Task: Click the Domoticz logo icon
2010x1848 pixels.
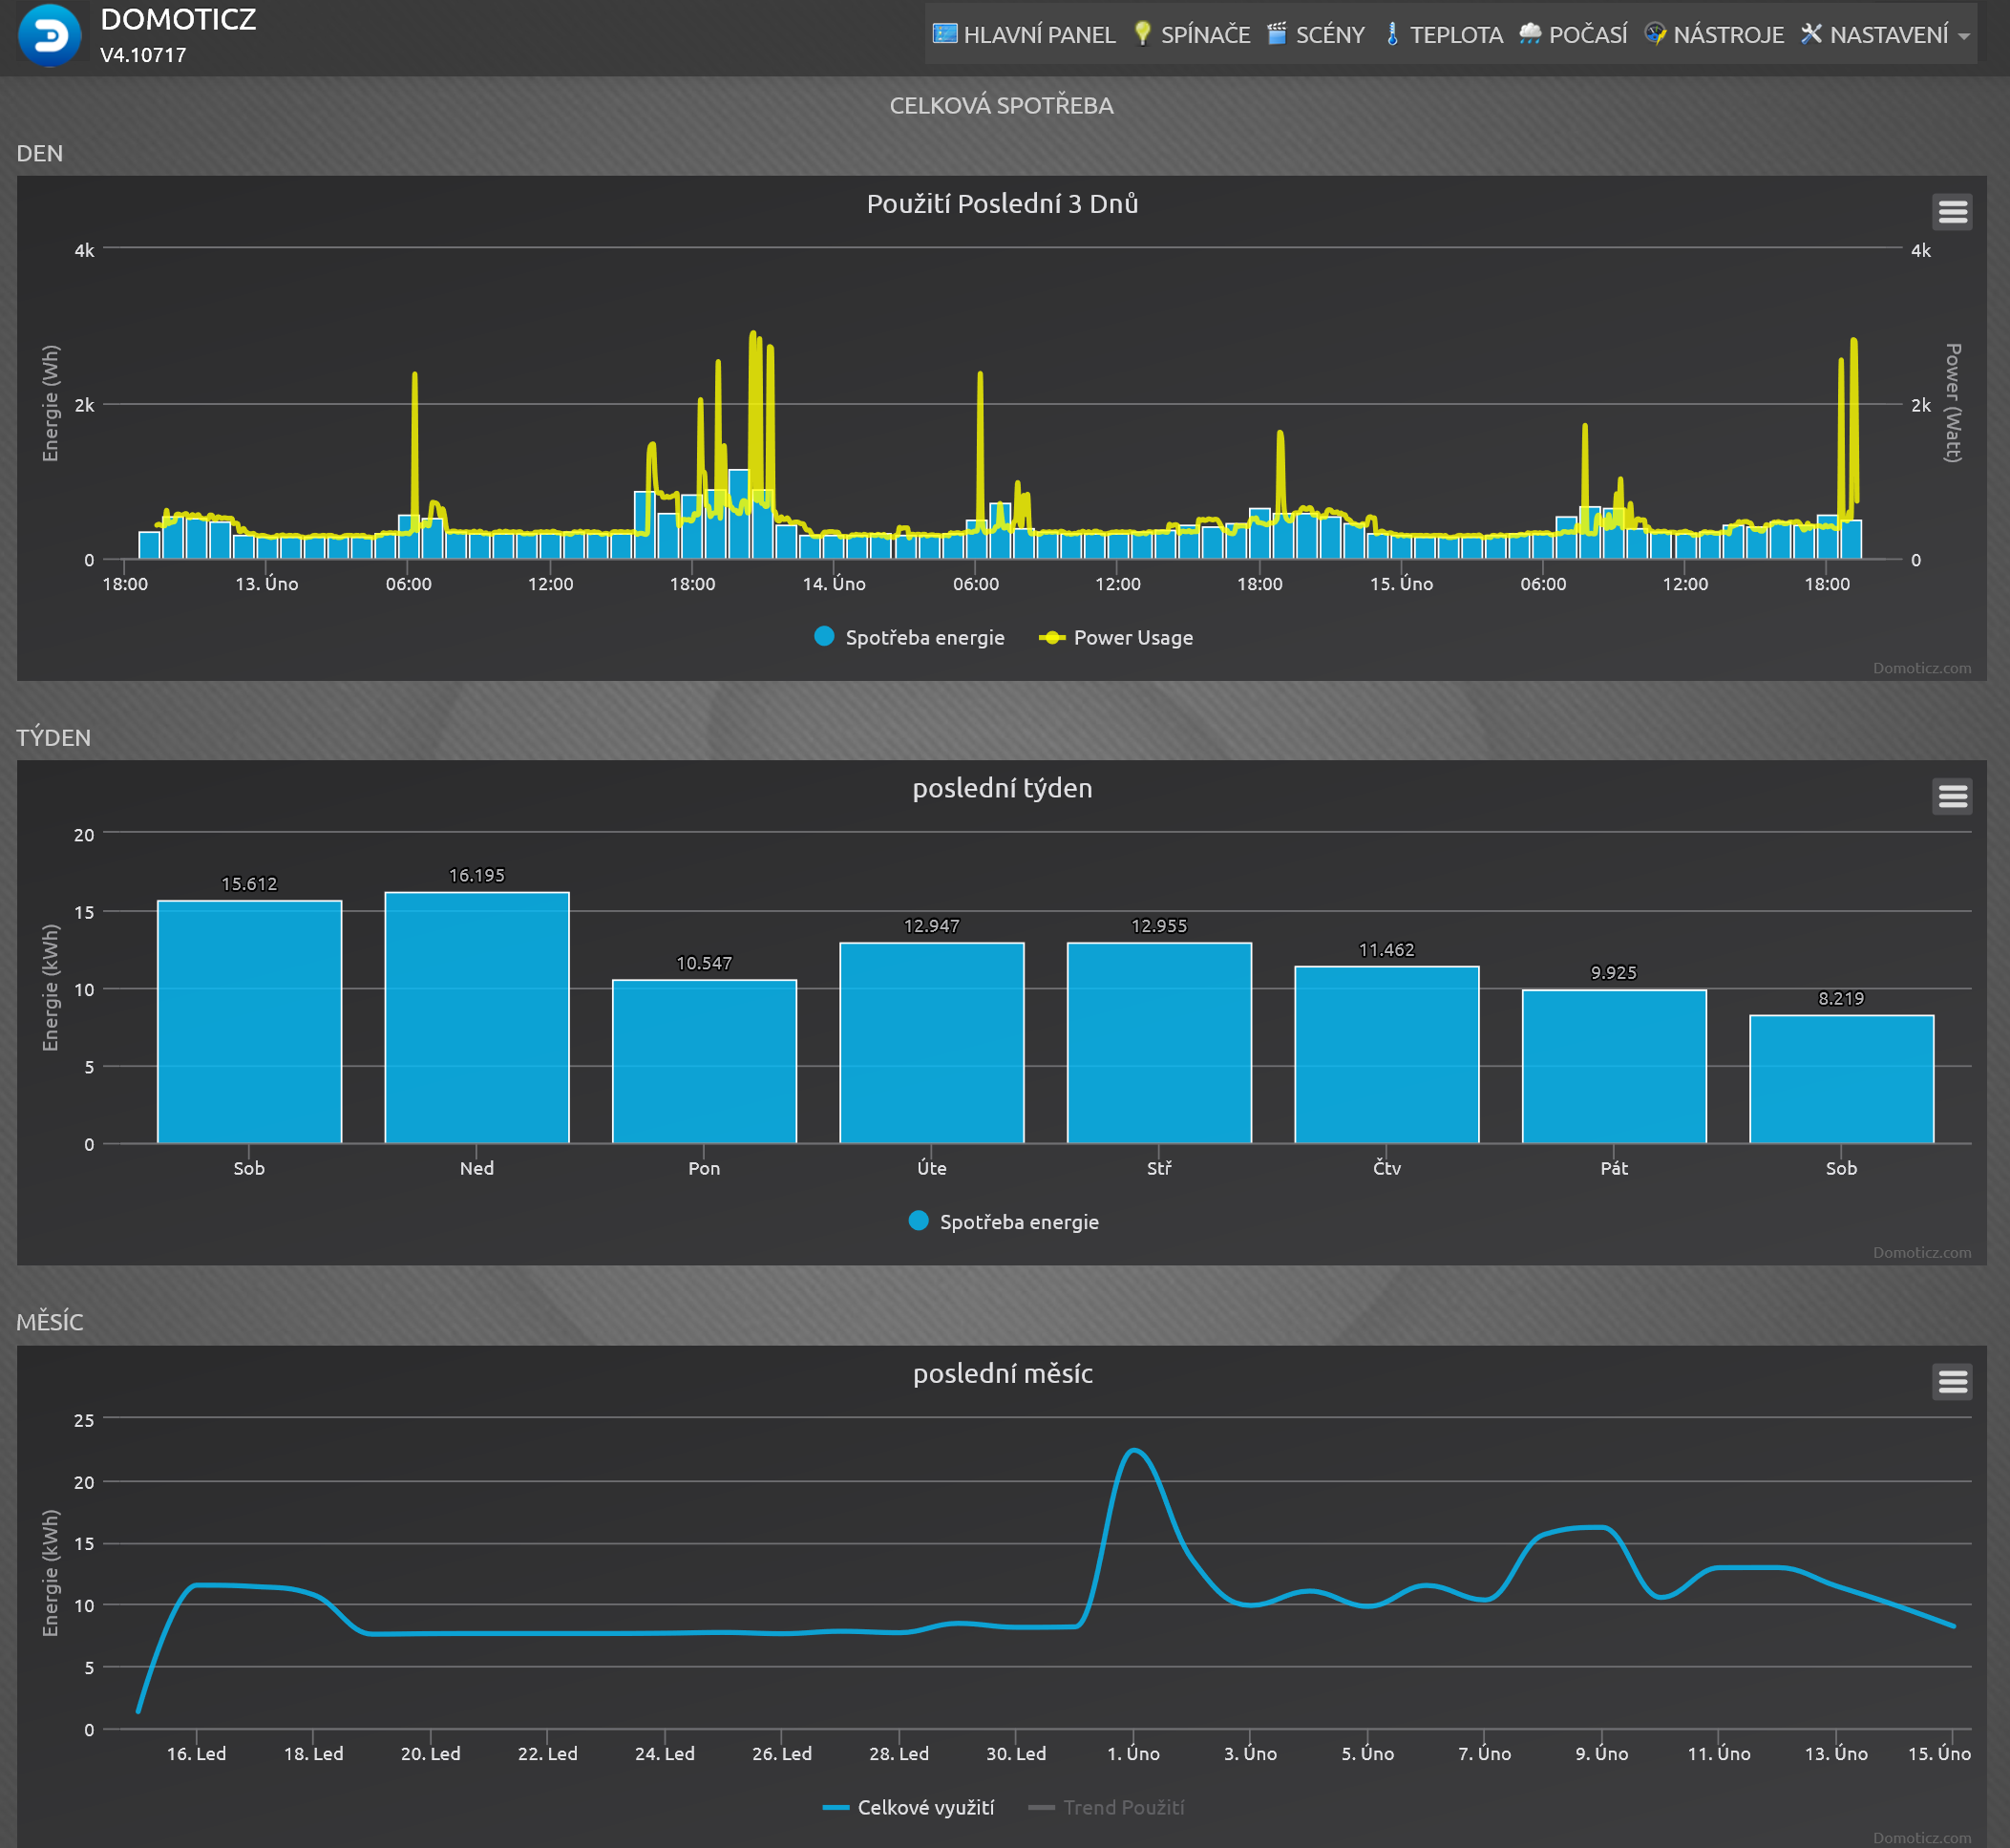Action: click(49, 36)
